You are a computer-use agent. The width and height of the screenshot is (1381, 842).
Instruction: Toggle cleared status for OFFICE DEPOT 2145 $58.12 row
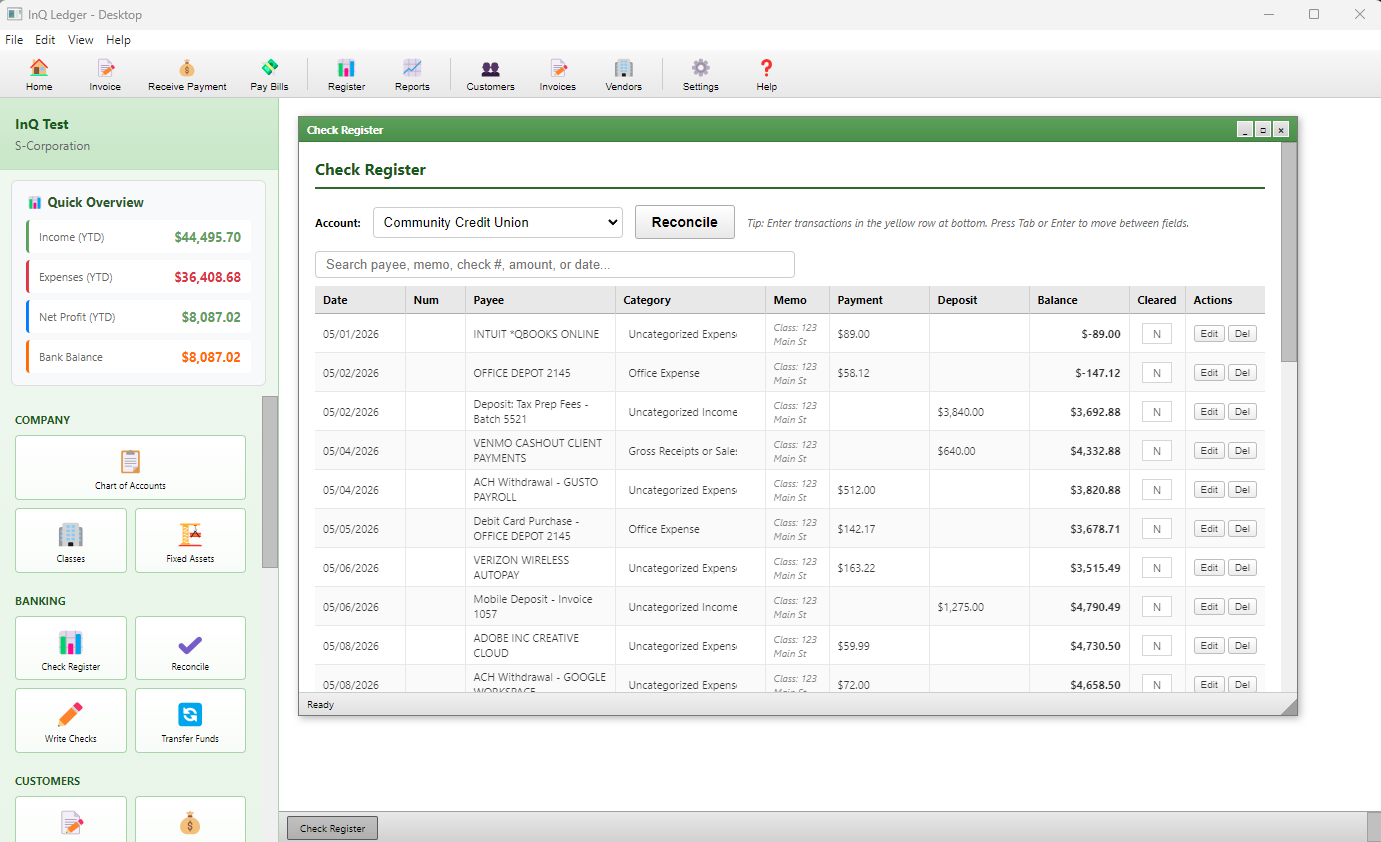pyautogui.click(x=1157, y=373)
